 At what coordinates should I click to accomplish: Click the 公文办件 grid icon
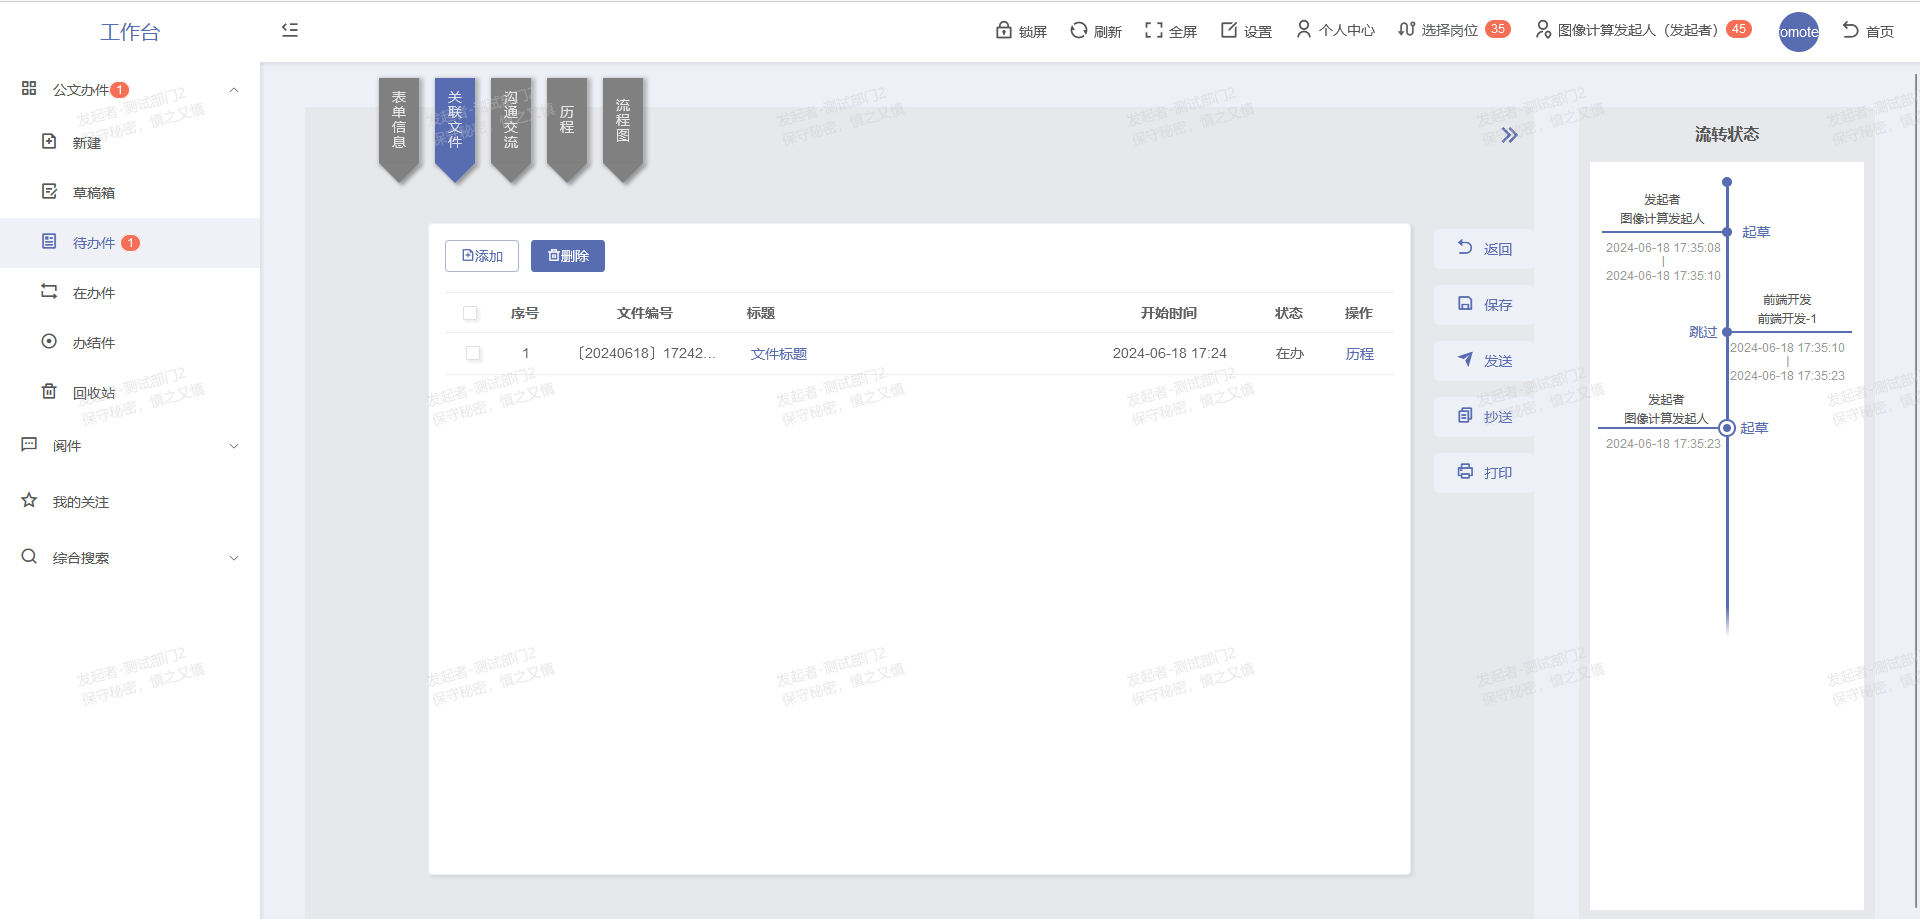click(29, 88)
